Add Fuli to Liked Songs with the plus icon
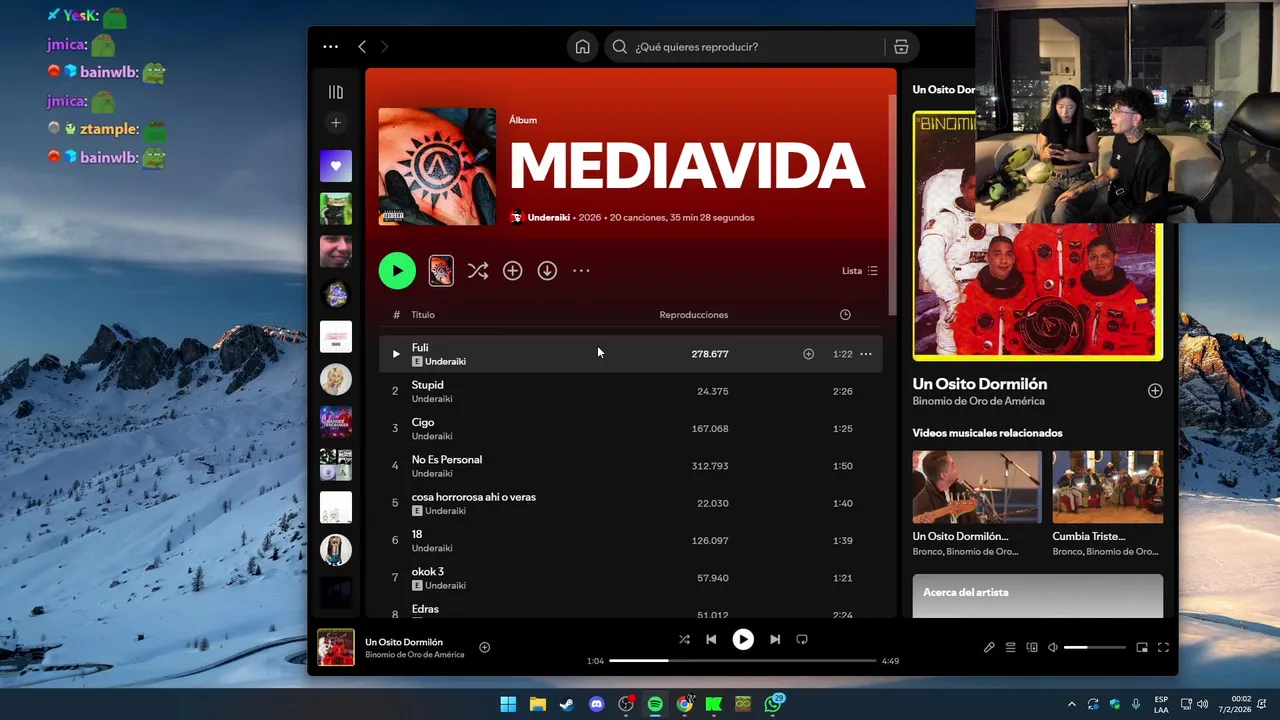The image size is (1280, 720). (808, 354)
